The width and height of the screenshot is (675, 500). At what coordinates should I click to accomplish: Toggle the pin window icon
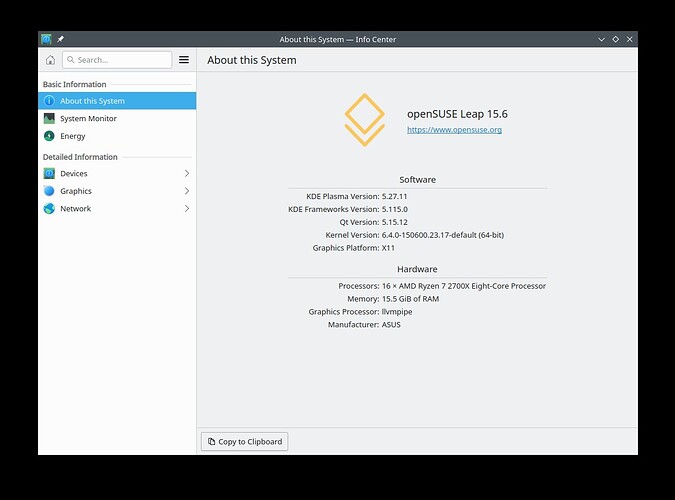tap(60, 39)
